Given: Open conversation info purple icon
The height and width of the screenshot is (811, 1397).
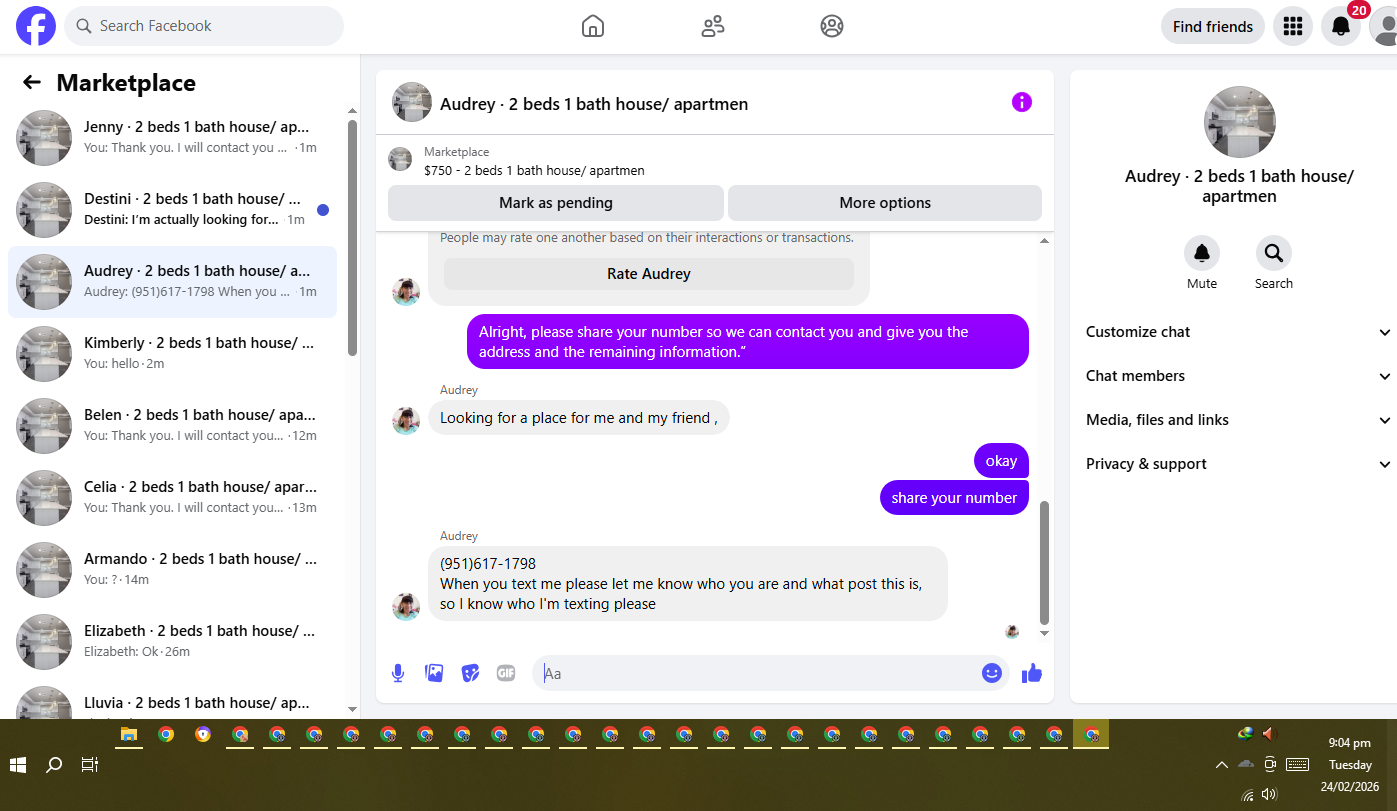Looking at the screenshot, I should point(1021,102).
